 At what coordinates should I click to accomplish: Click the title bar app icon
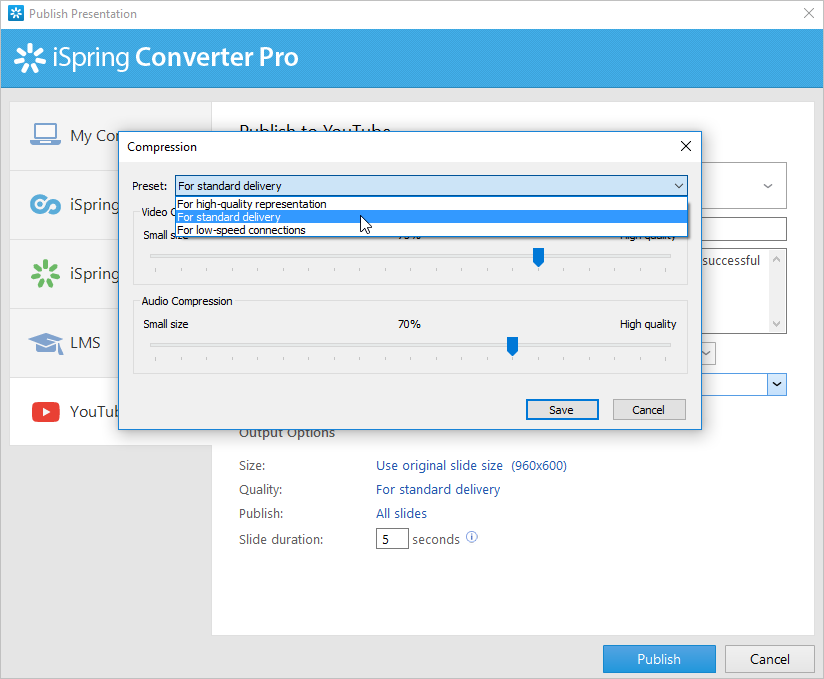click(16, 13)
